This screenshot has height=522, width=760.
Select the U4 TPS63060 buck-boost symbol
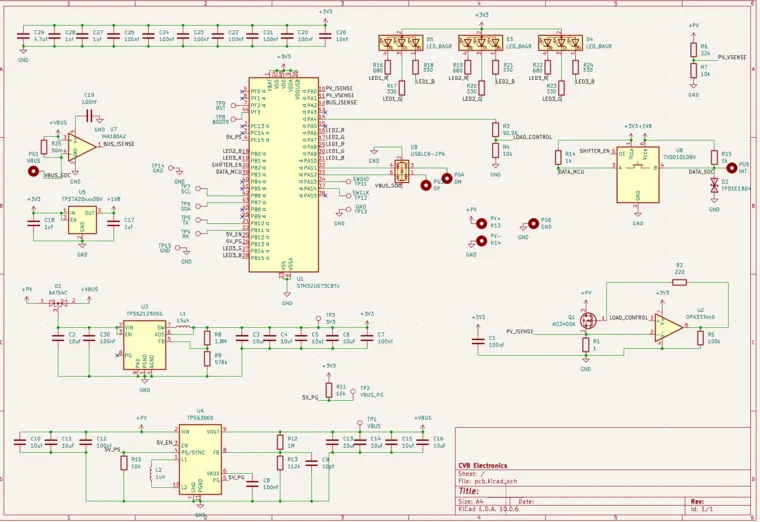[200, 459]
